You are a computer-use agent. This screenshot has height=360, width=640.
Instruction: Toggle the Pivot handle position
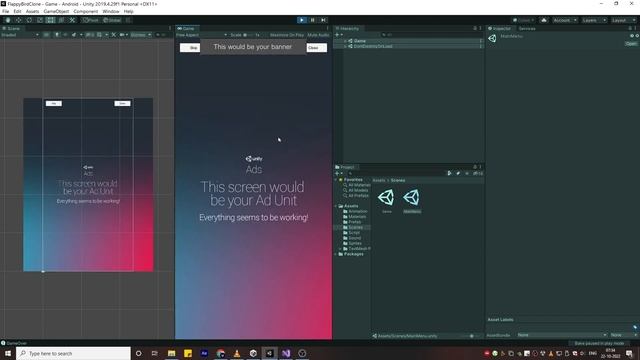click(91, 20)
